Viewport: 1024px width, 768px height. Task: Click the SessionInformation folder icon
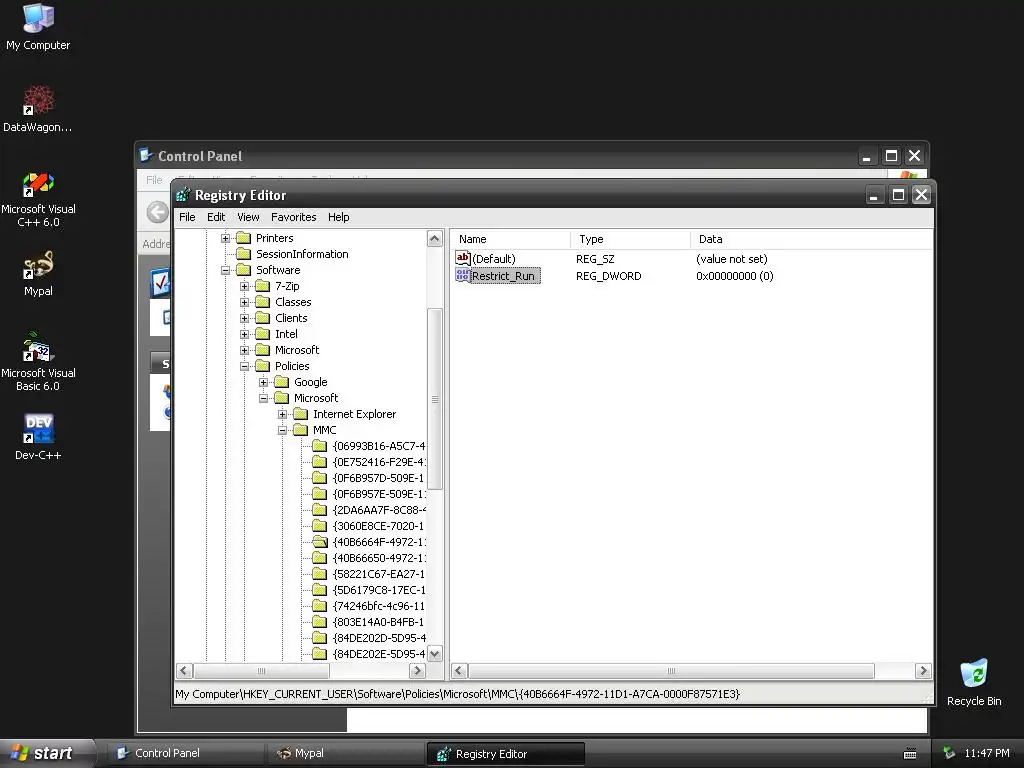pos(244,254)
